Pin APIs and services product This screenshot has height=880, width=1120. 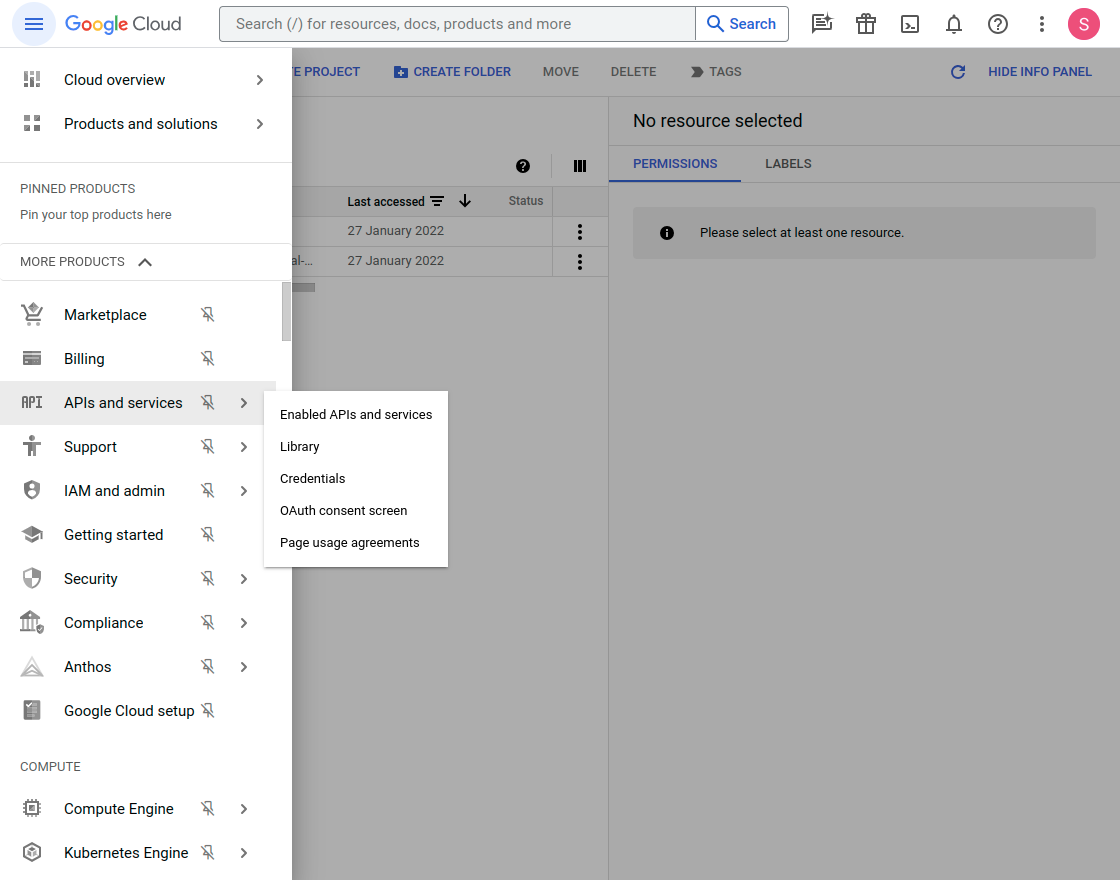point(207,403)
